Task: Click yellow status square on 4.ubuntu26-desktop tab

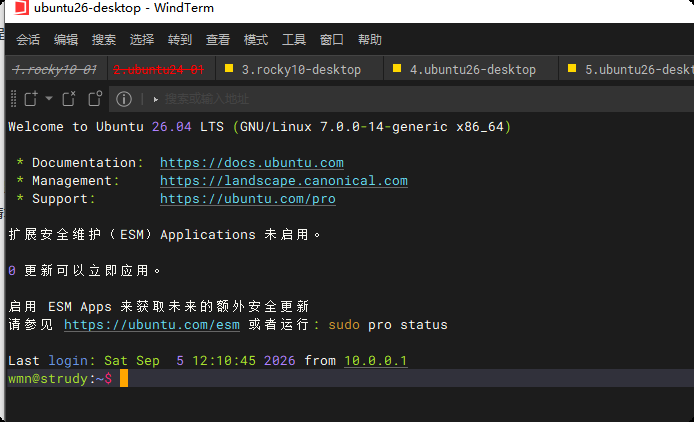Action: (x=397, y=68)
